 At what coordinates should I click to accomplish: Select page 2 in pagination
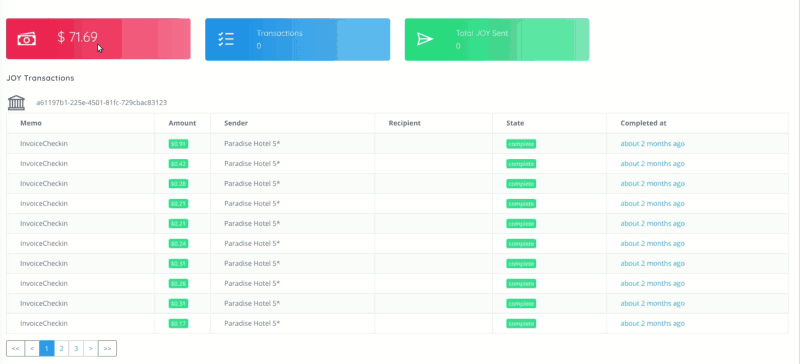(61, 349)
